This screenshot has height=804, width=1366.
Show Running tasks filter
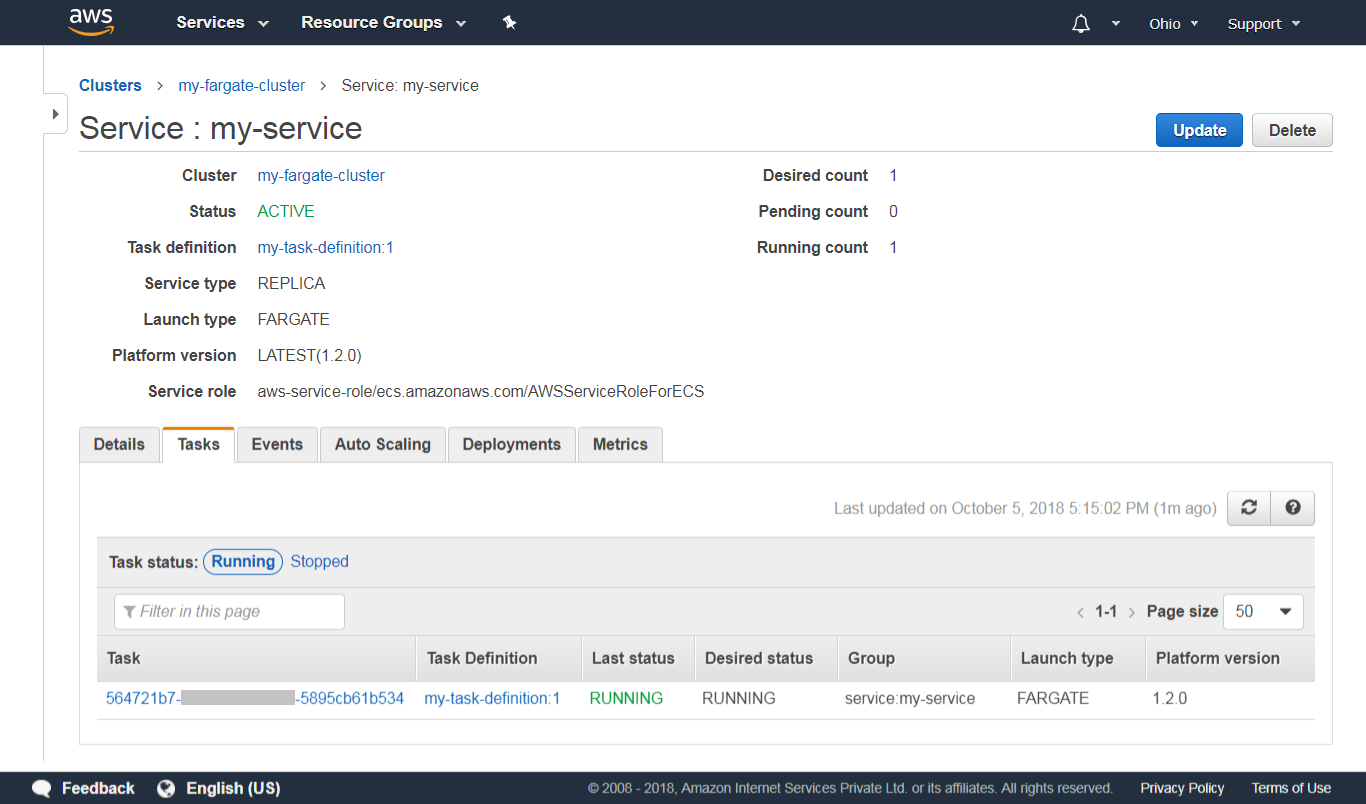pyautogui.click(x=243, y=562)
